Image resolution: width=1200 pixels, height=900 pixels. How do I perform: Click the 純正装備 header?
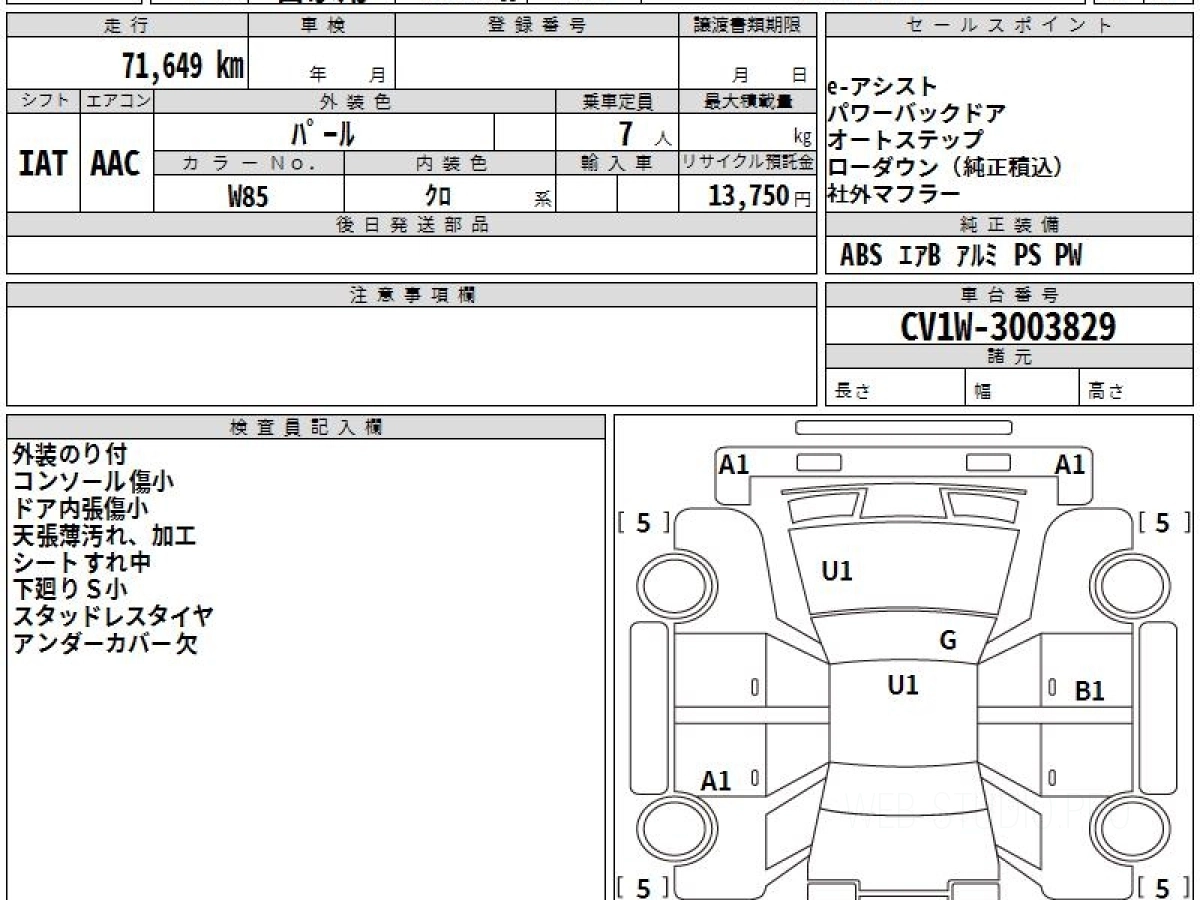point(1010,225)
